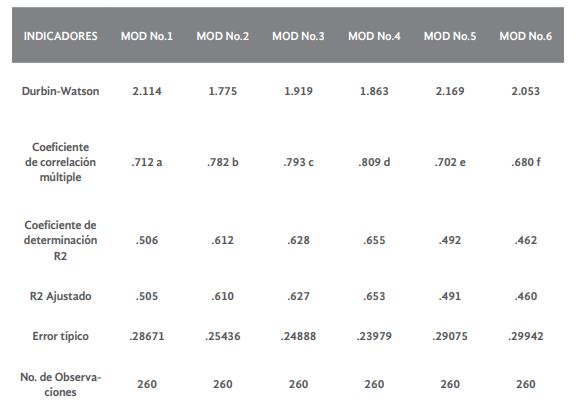Click the Coeficiente de correlación múltiple label
577x413 pixels.
pyautogui.click(x=60, y=162)
